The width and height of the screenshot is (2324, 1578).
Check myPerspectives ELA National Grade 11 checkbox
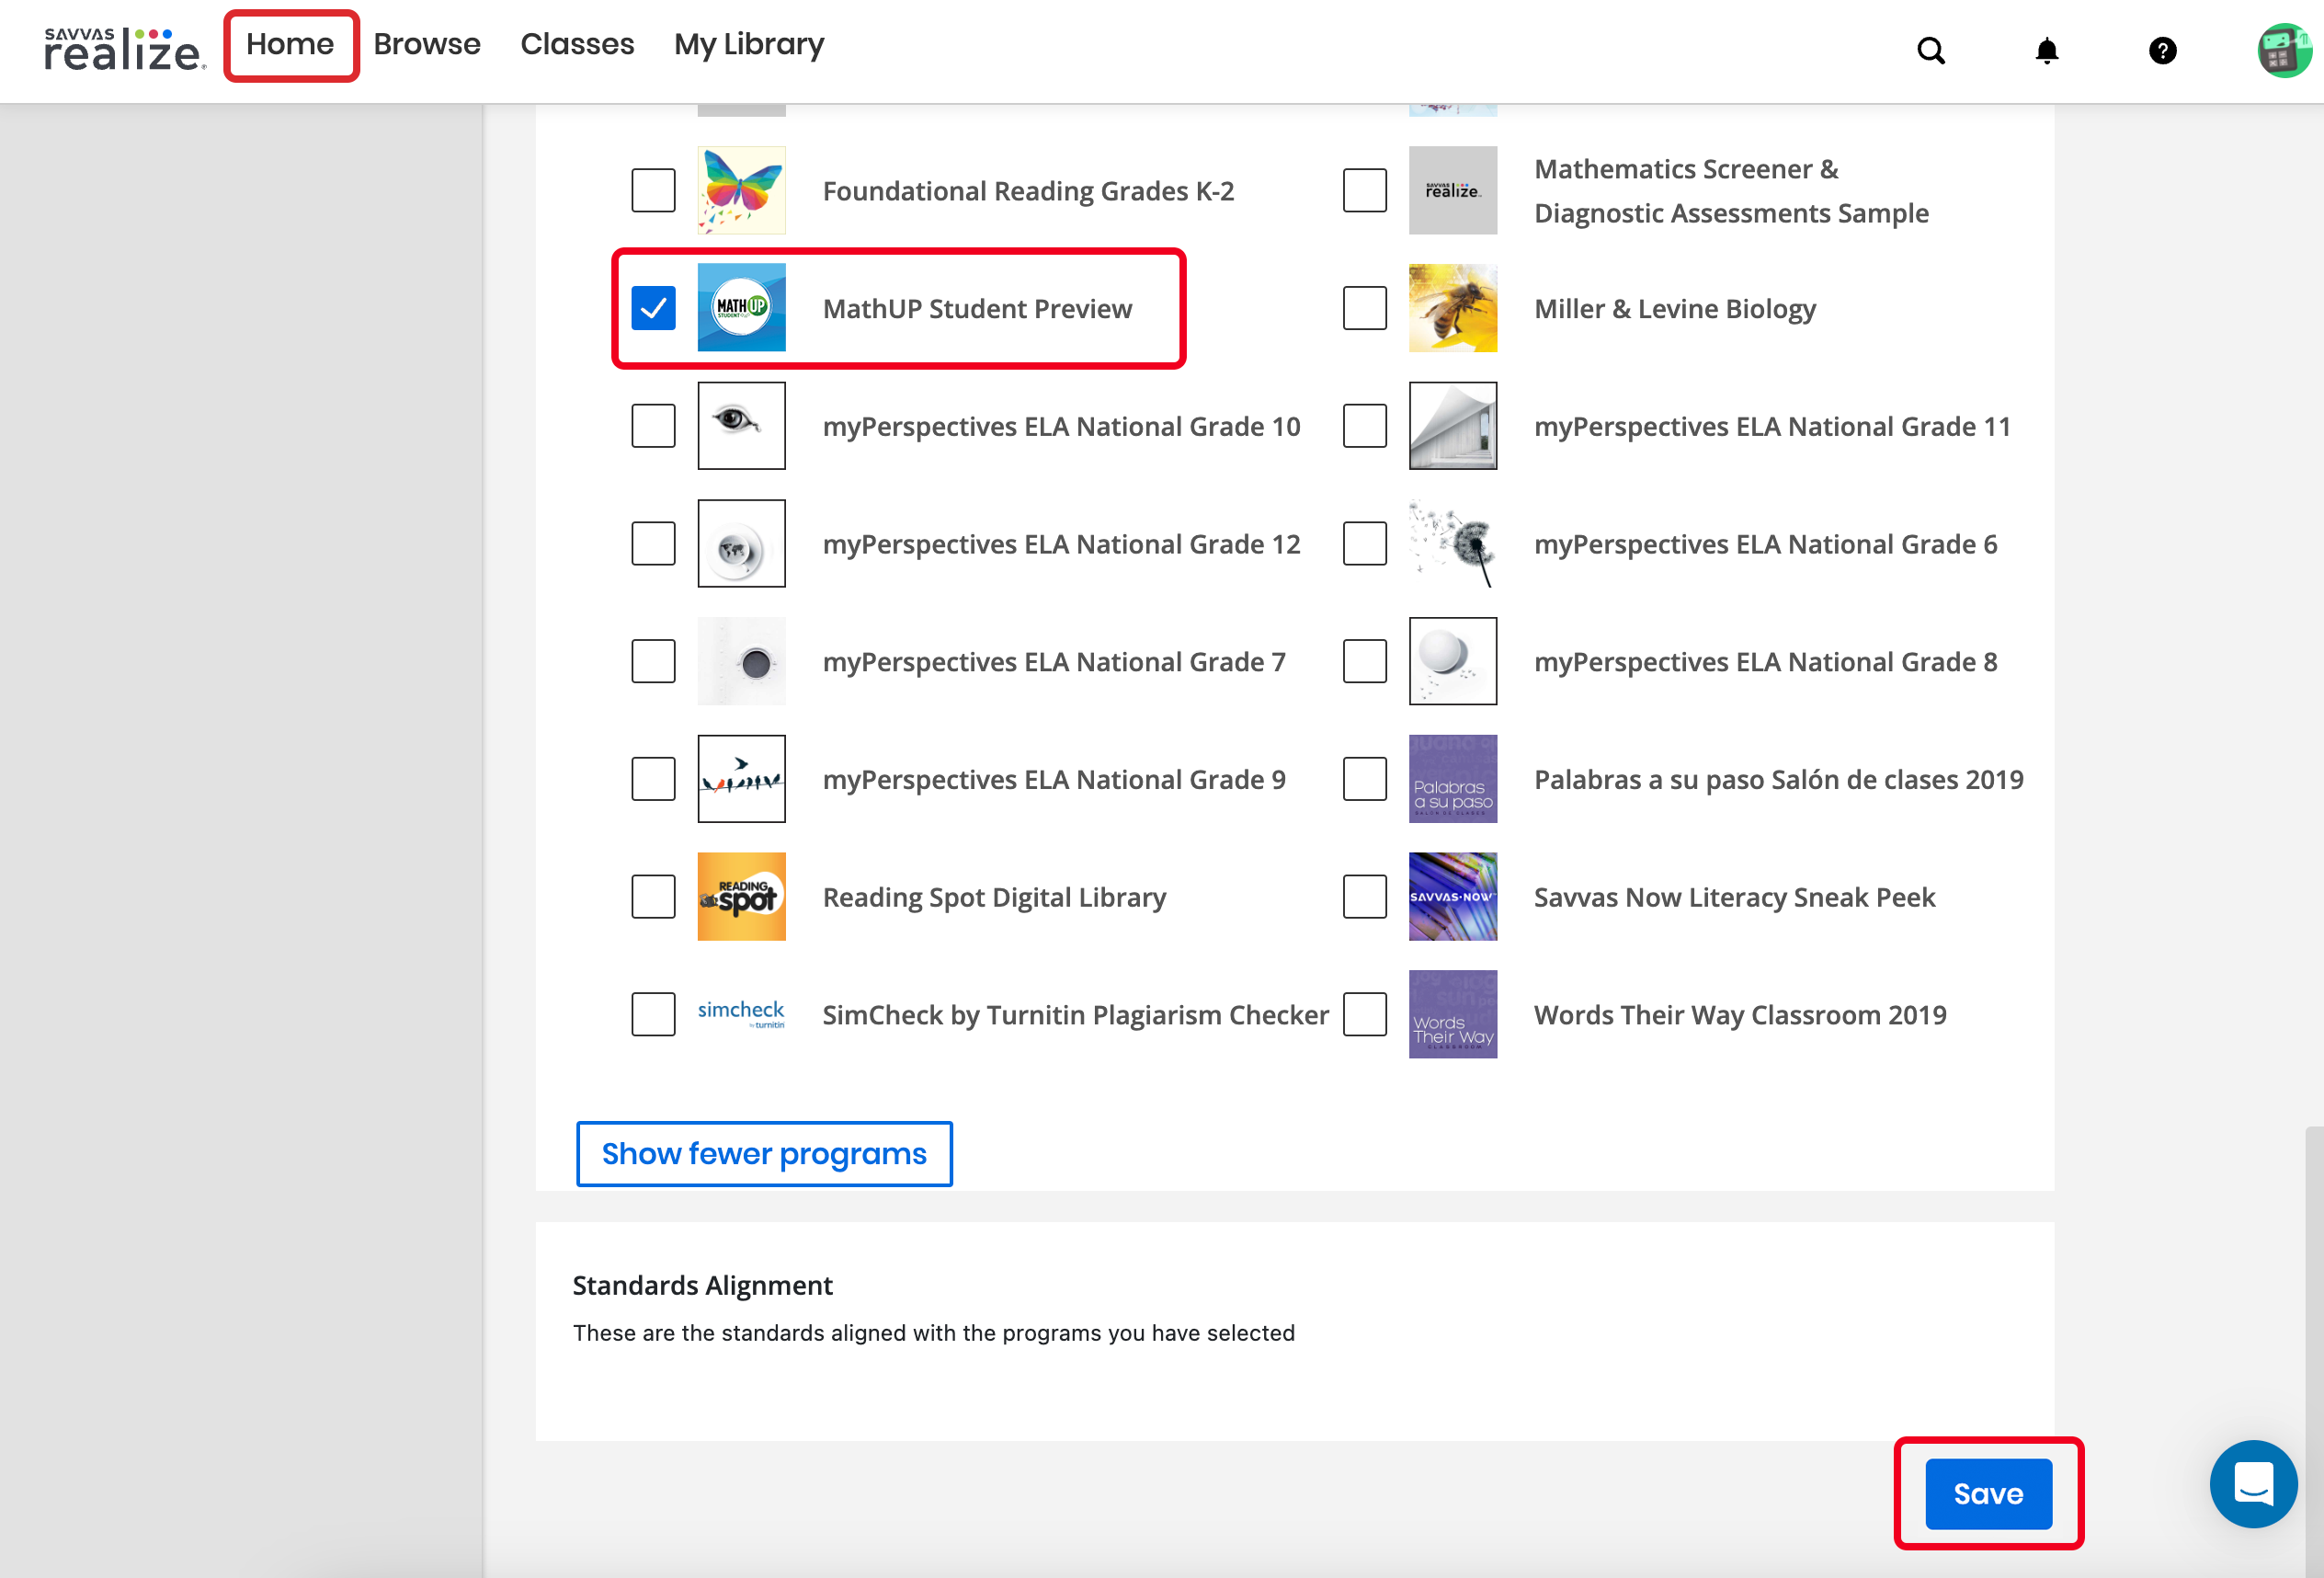pyautogui.click(x=1364, y=426)
